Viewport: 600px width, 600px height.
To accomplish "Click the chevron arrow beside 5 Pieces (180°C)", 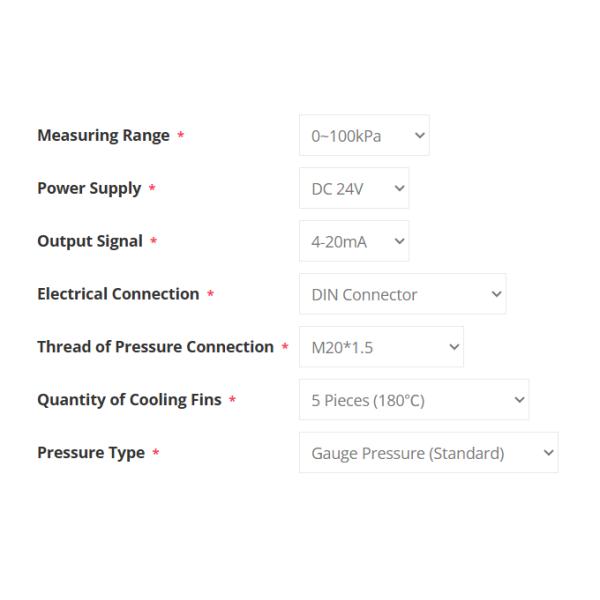I will pos(518,400).
